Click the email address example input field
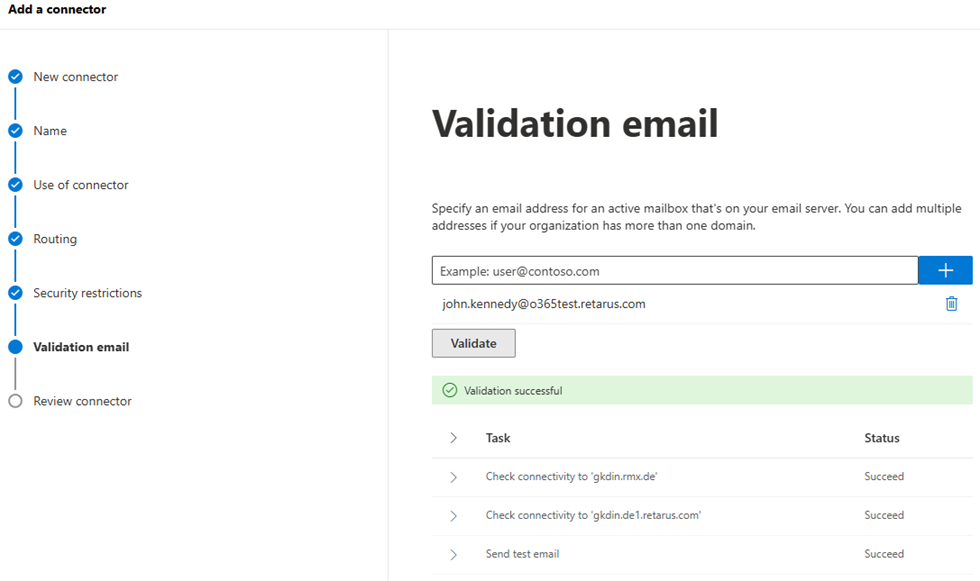 click(x=674, y=271)
